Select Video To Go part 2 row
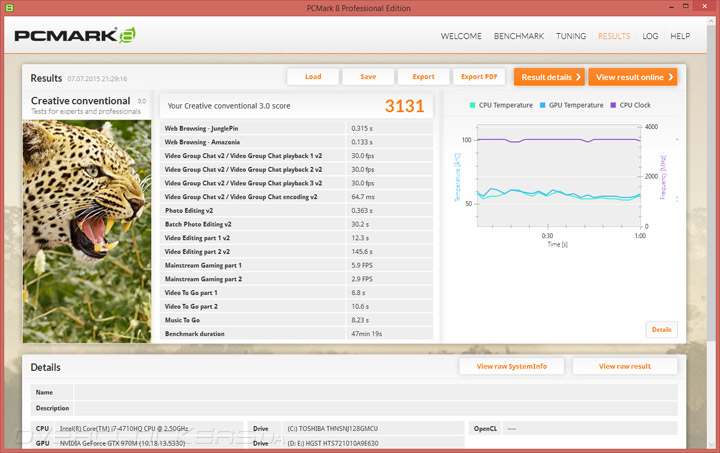This screenshot has width=720, height=453. [296, 306]
